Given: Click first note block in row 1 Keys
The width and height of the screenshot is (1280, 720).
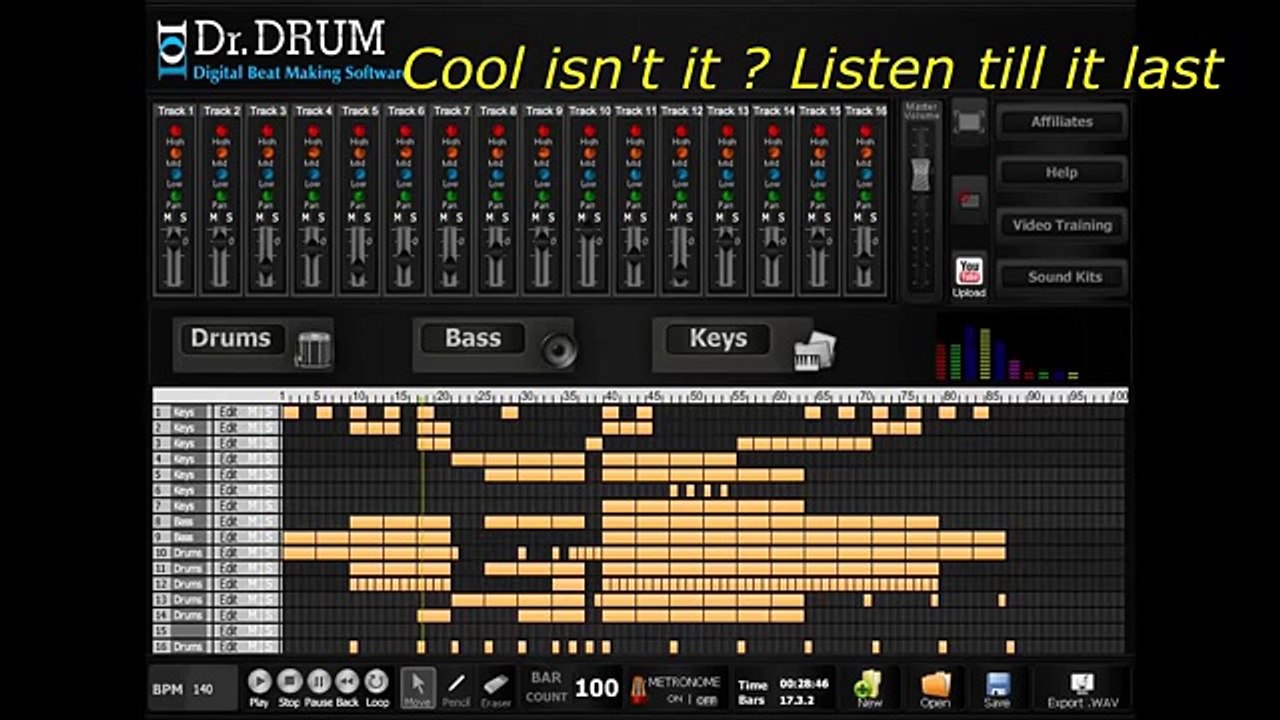Looking at the screenshot, I should pyautogui.click(x=291, y=412).
